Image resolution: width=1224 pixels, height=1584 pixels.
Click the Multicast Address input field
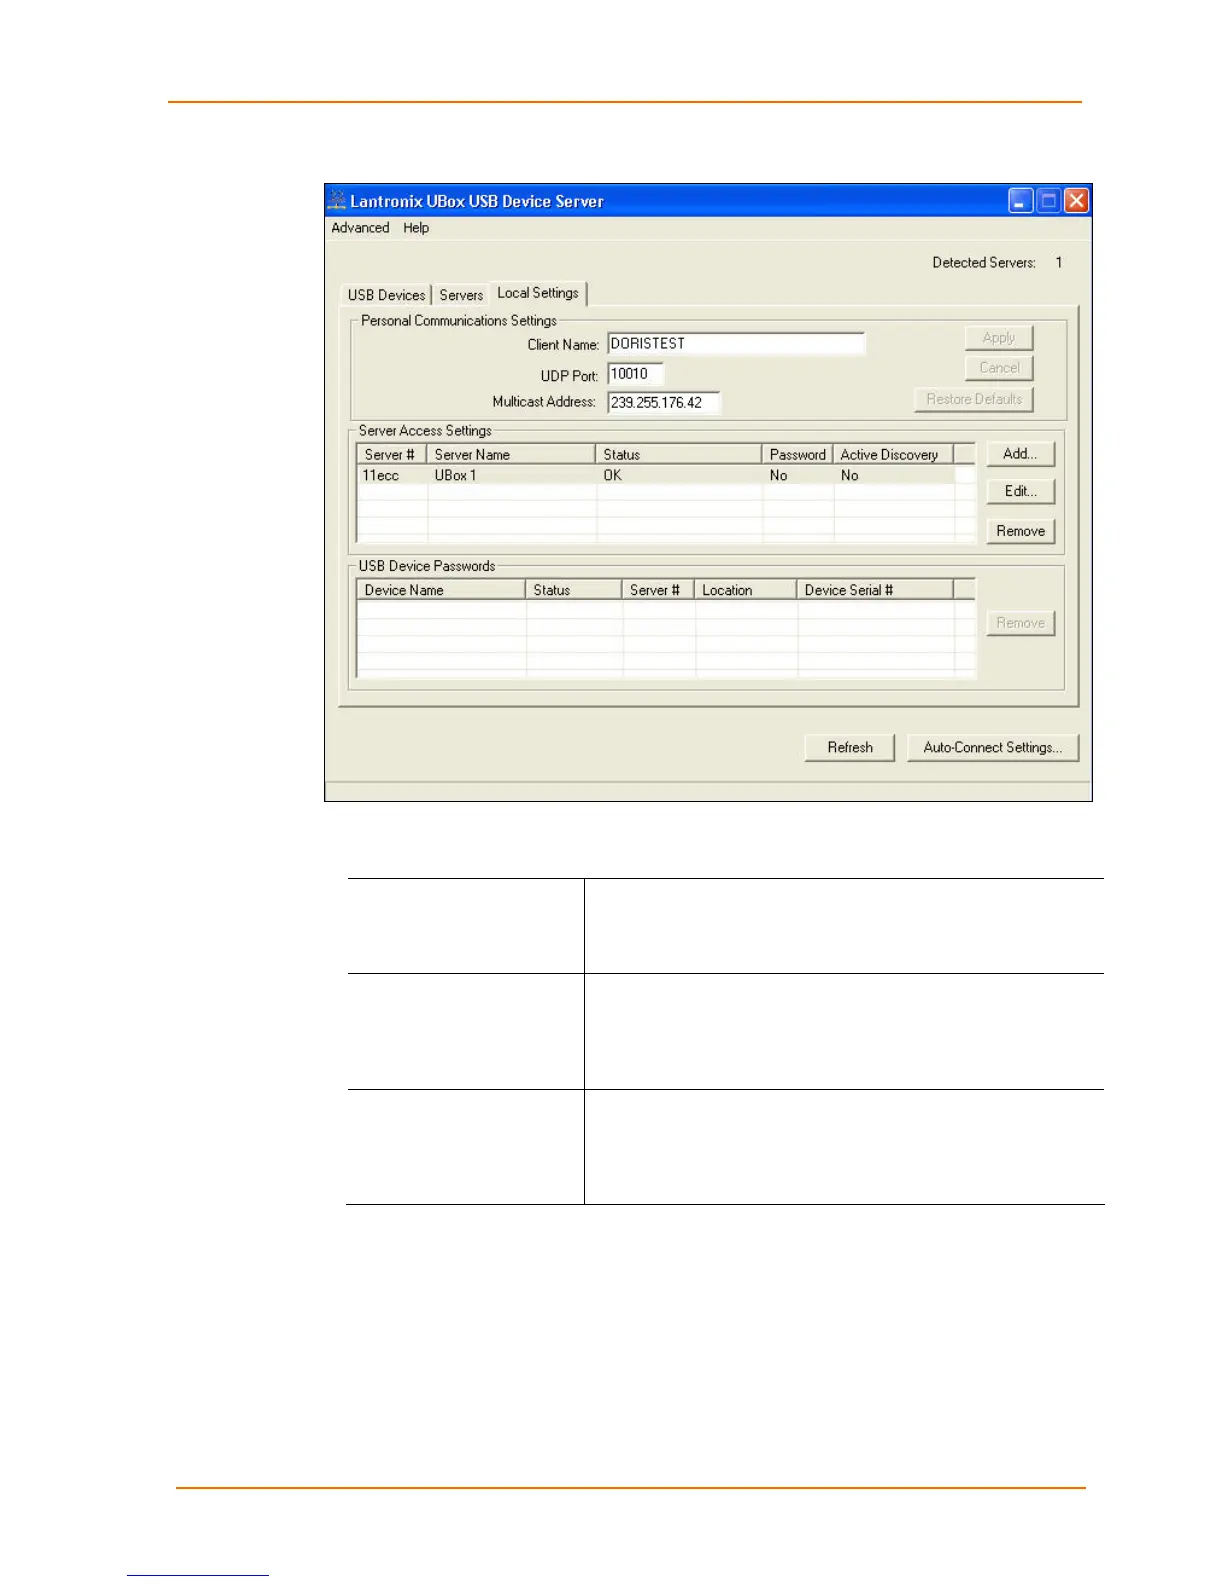663,402
